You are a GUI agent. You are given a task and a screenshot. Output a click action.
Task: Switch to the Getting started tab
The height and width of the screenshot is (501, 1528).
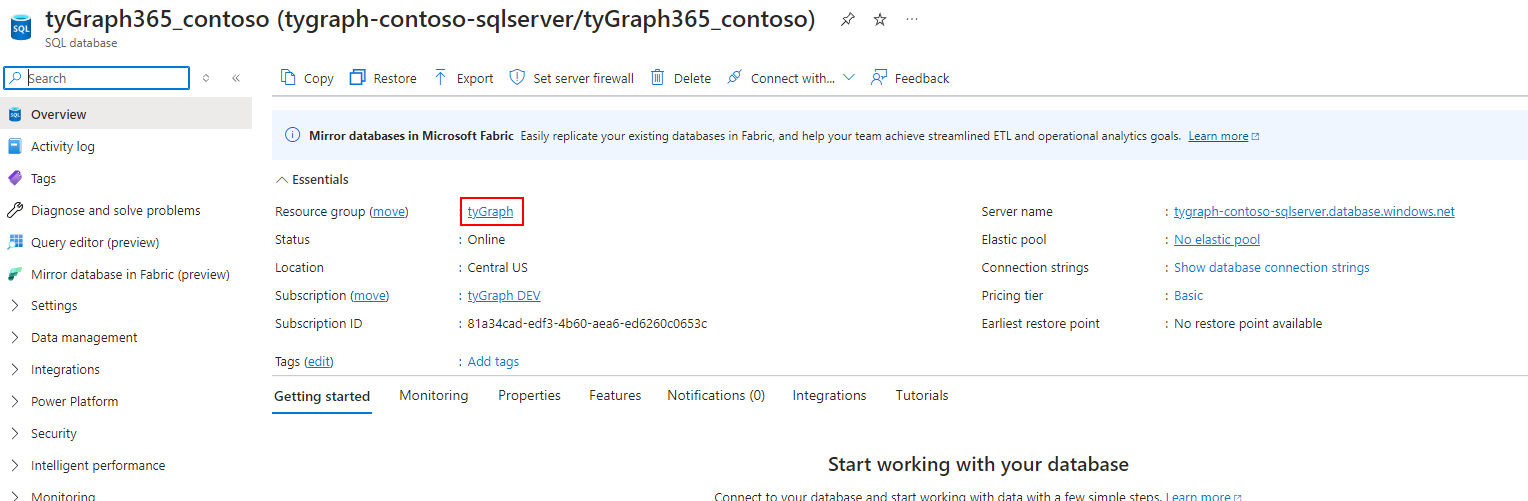(x=322, y=396)
